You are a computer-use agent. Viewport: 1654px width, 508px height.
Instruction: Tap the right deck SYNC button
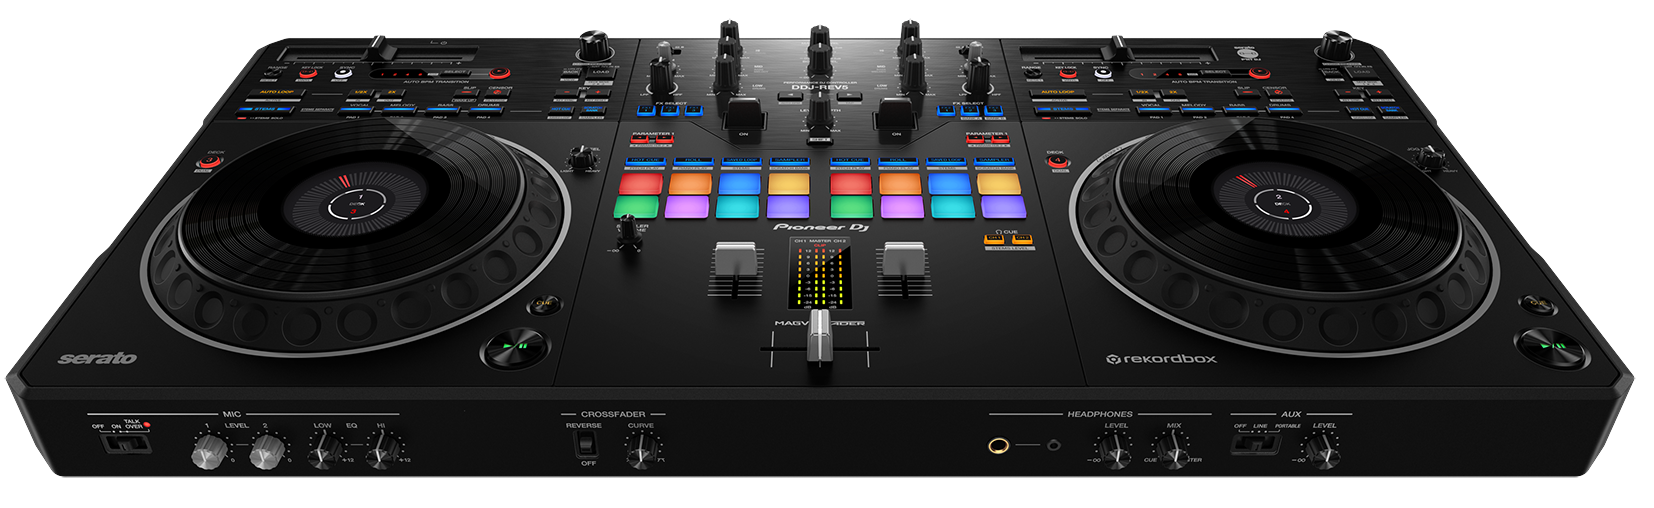pos(1103,73)
